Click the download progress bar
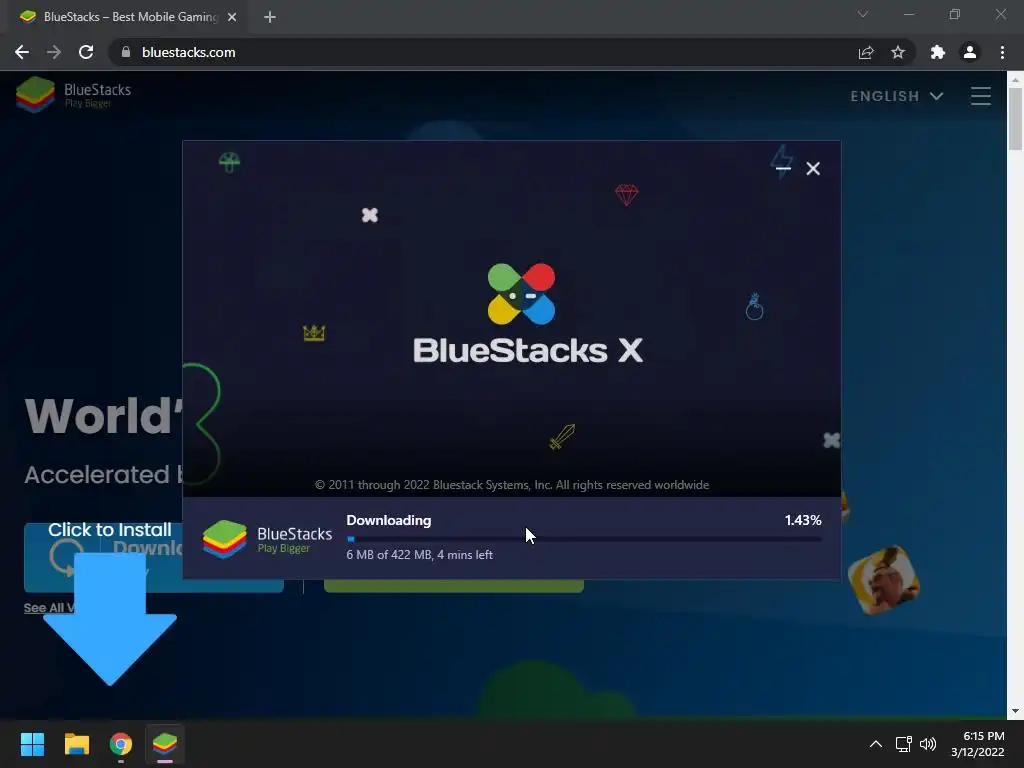Image resolution: width=1024 pixels, height=768 pixels. pyautogui.click(x=584, y=539)
